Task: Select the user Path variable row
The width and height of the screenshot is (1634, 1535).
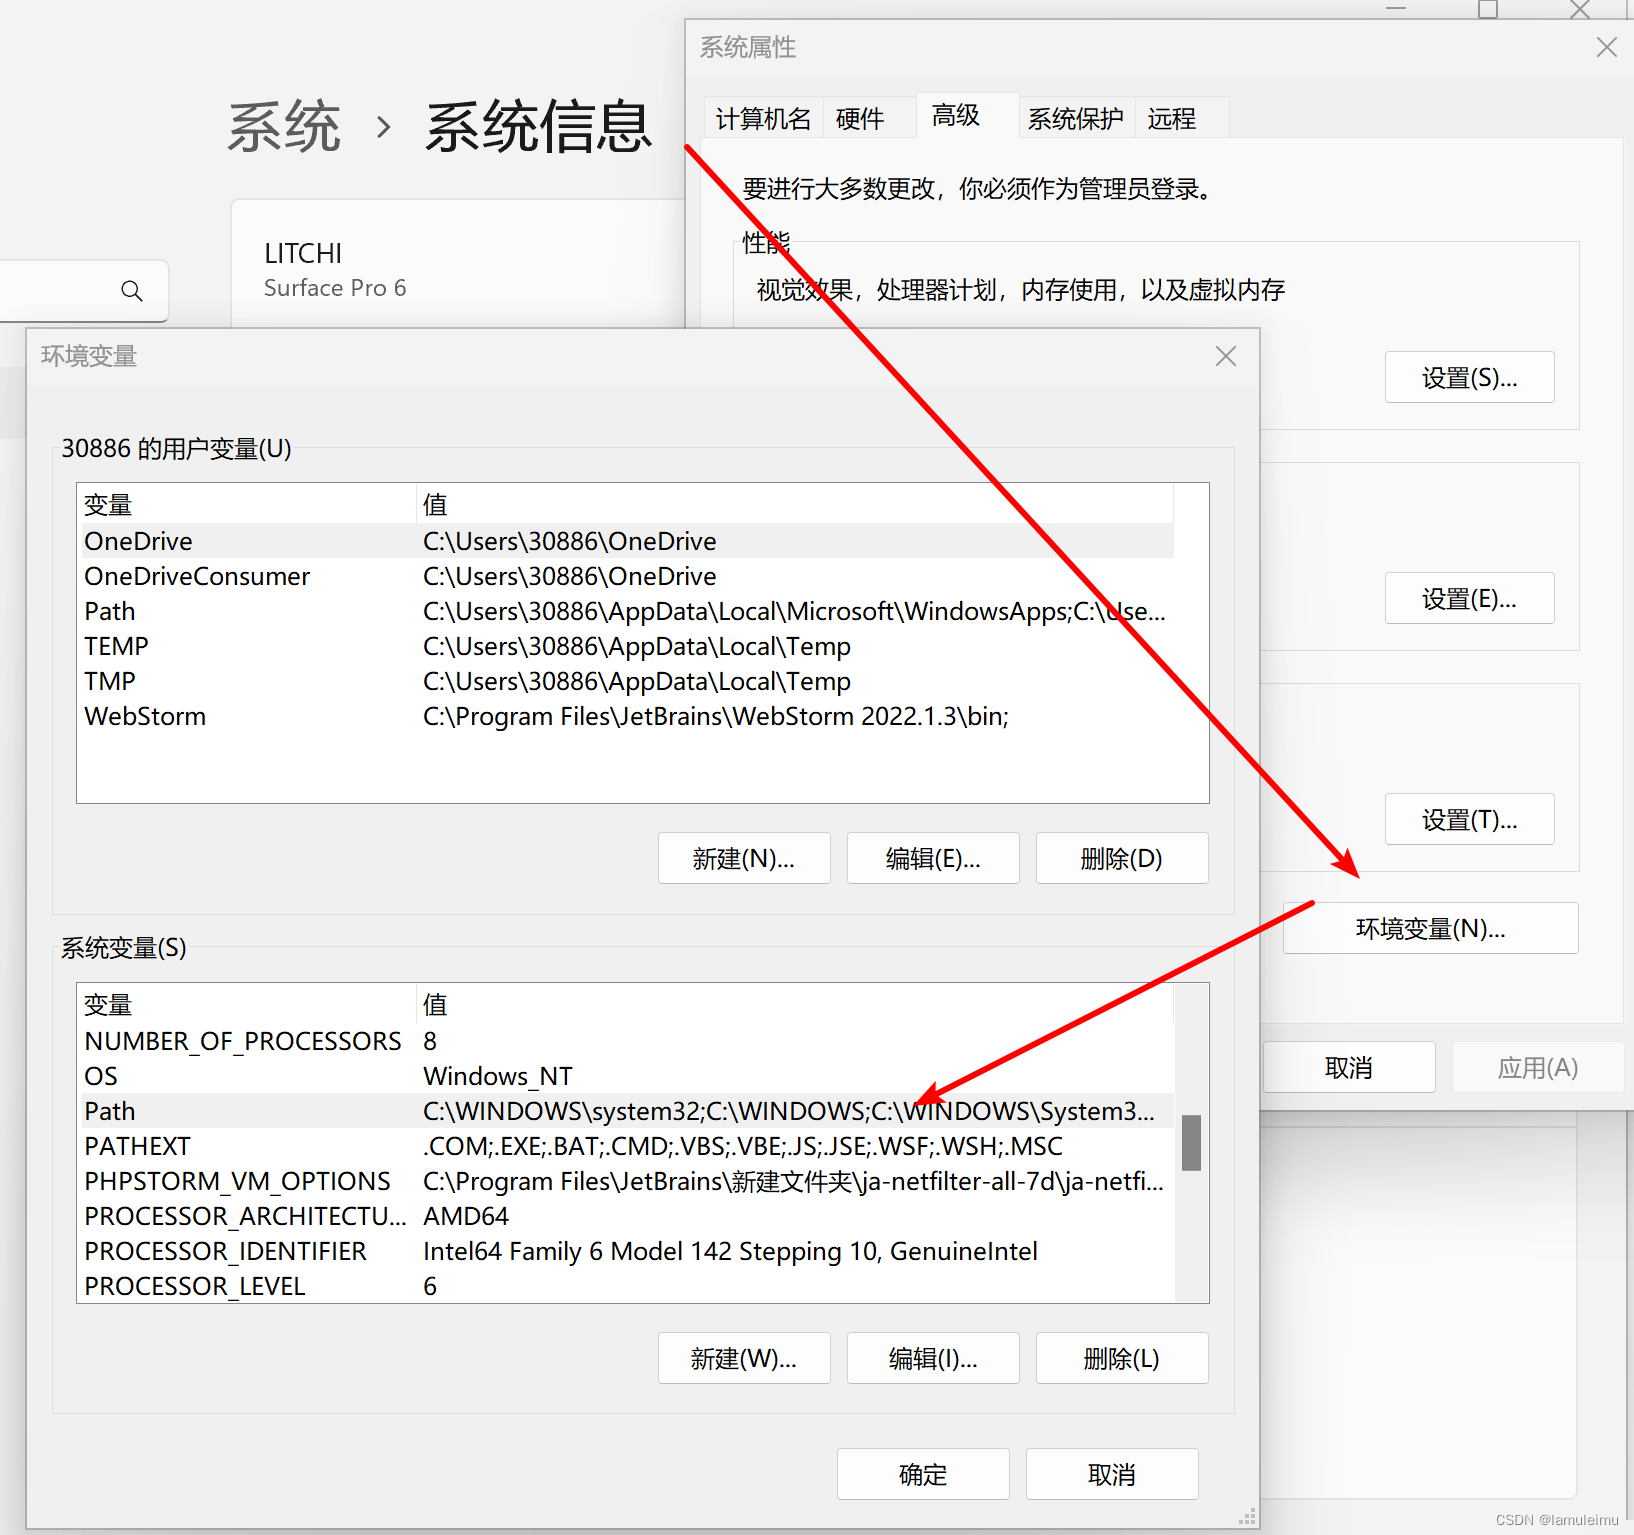Action: [x=626, y=611]
